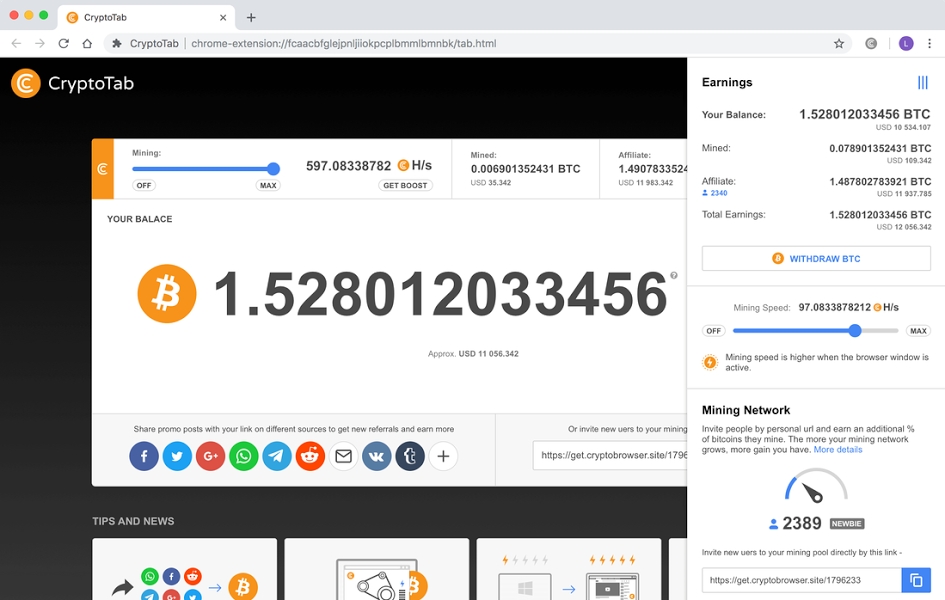The image size is (945, 600).
Task: Click the extension puzzle icon in address bar
Action: (x=117, y=43)
